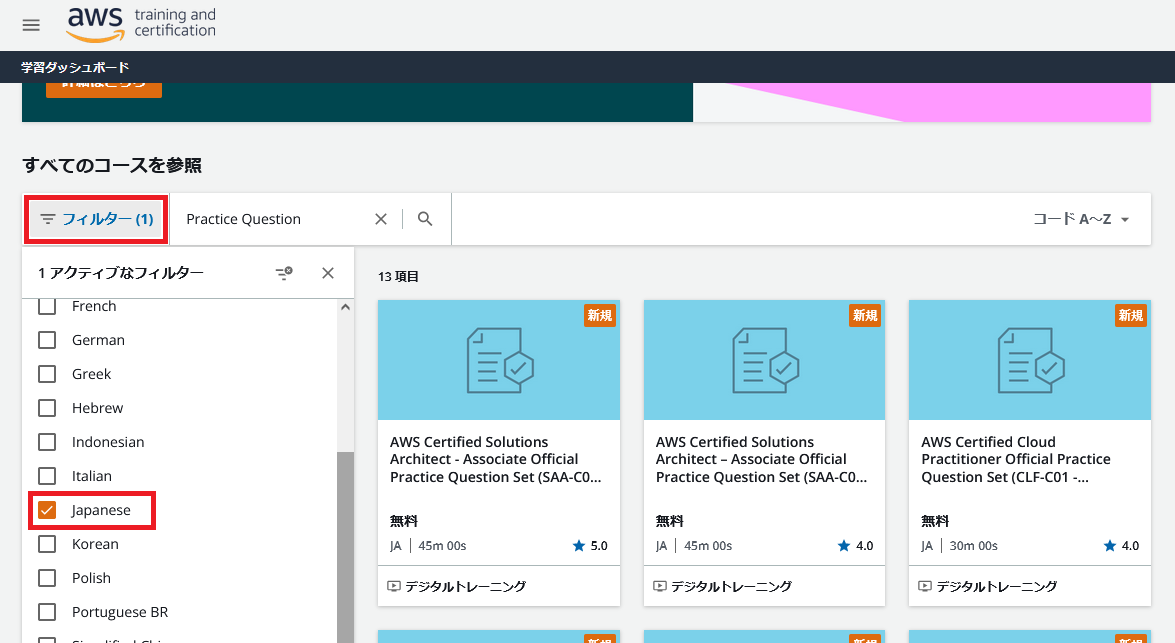Open the hamburger navigation menu
The image size is (1175, 643).
click(x=31, y=25)
